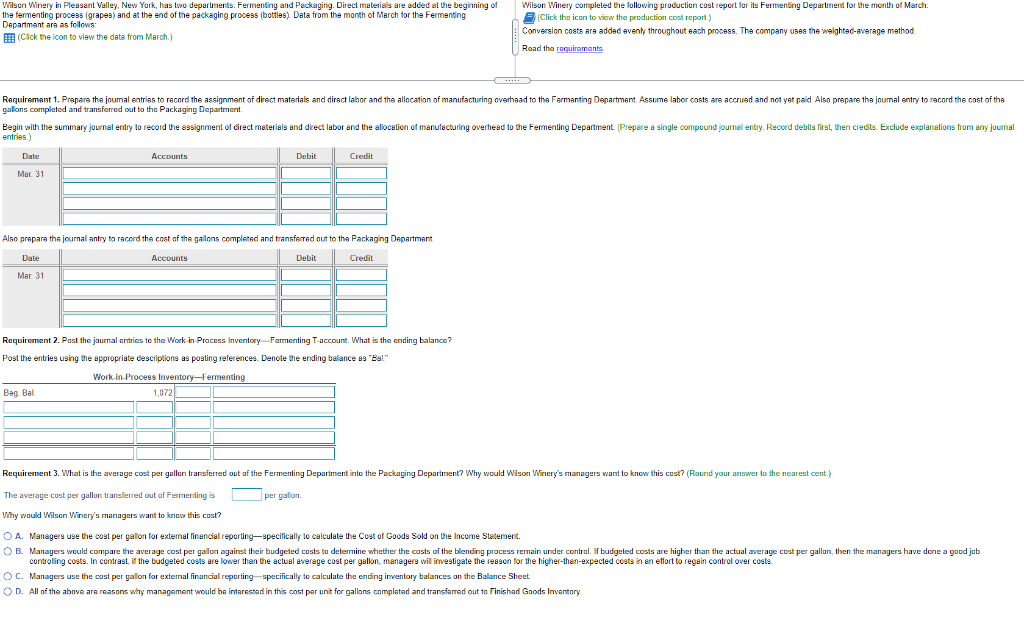The image size is (1024, 626).
Task: Select answer option B about budgeted costs comparison
Action: pos(8,552)
